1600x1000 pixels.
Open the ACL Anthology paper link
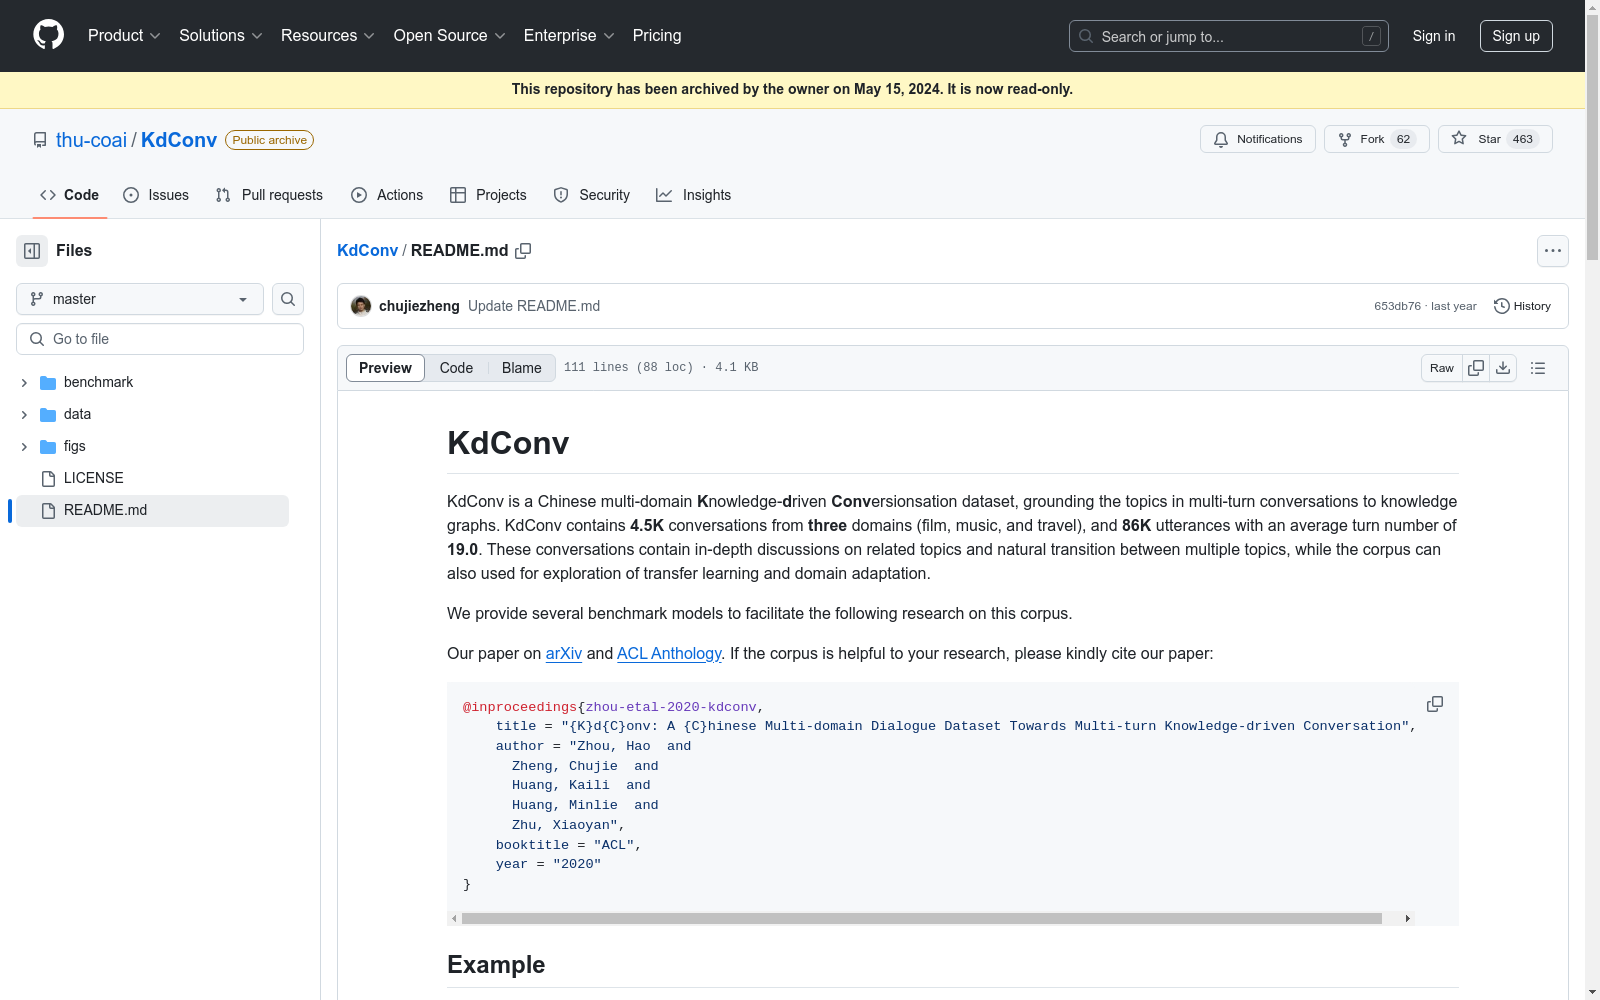click(x=668, y=653)
